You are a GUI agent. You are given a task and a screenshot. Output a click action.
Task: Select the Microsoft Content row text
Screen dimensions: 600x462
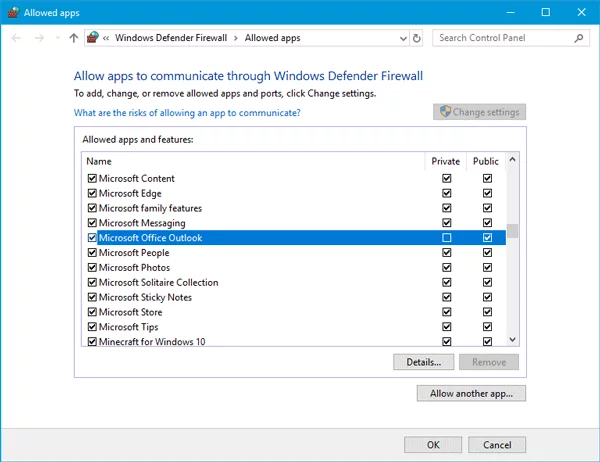[137, 178]
